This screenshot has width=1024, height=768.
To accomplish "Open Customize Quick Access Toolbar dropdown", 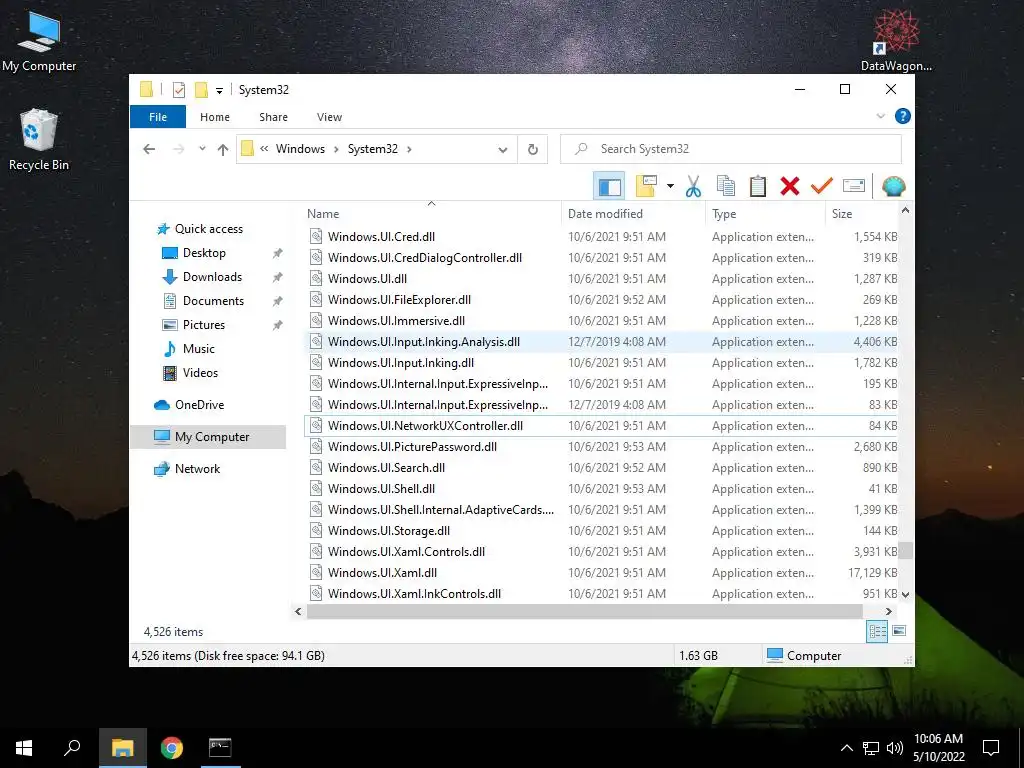I will click(x=219, y=91).
